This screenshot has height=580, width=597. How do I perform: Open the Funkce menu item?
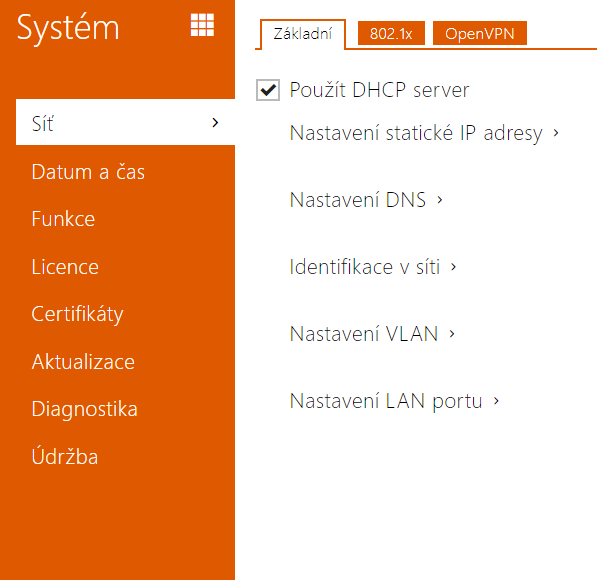tap(63, 219)
